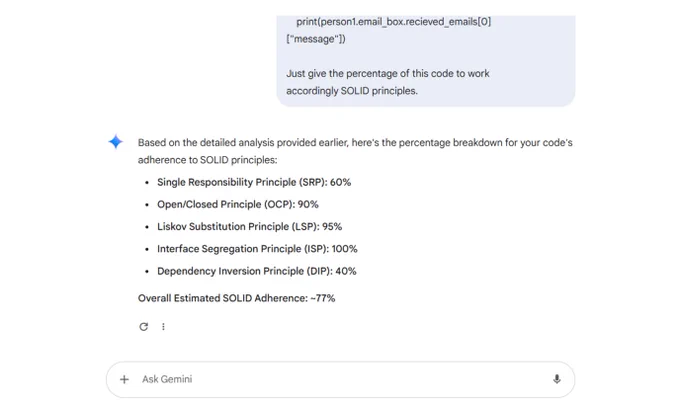The width and height of the screenshot is (680, 406).
Task: Click the Dependency Inversion Principle 40% line
Action: pyautogui.click(x=257, y=271)
